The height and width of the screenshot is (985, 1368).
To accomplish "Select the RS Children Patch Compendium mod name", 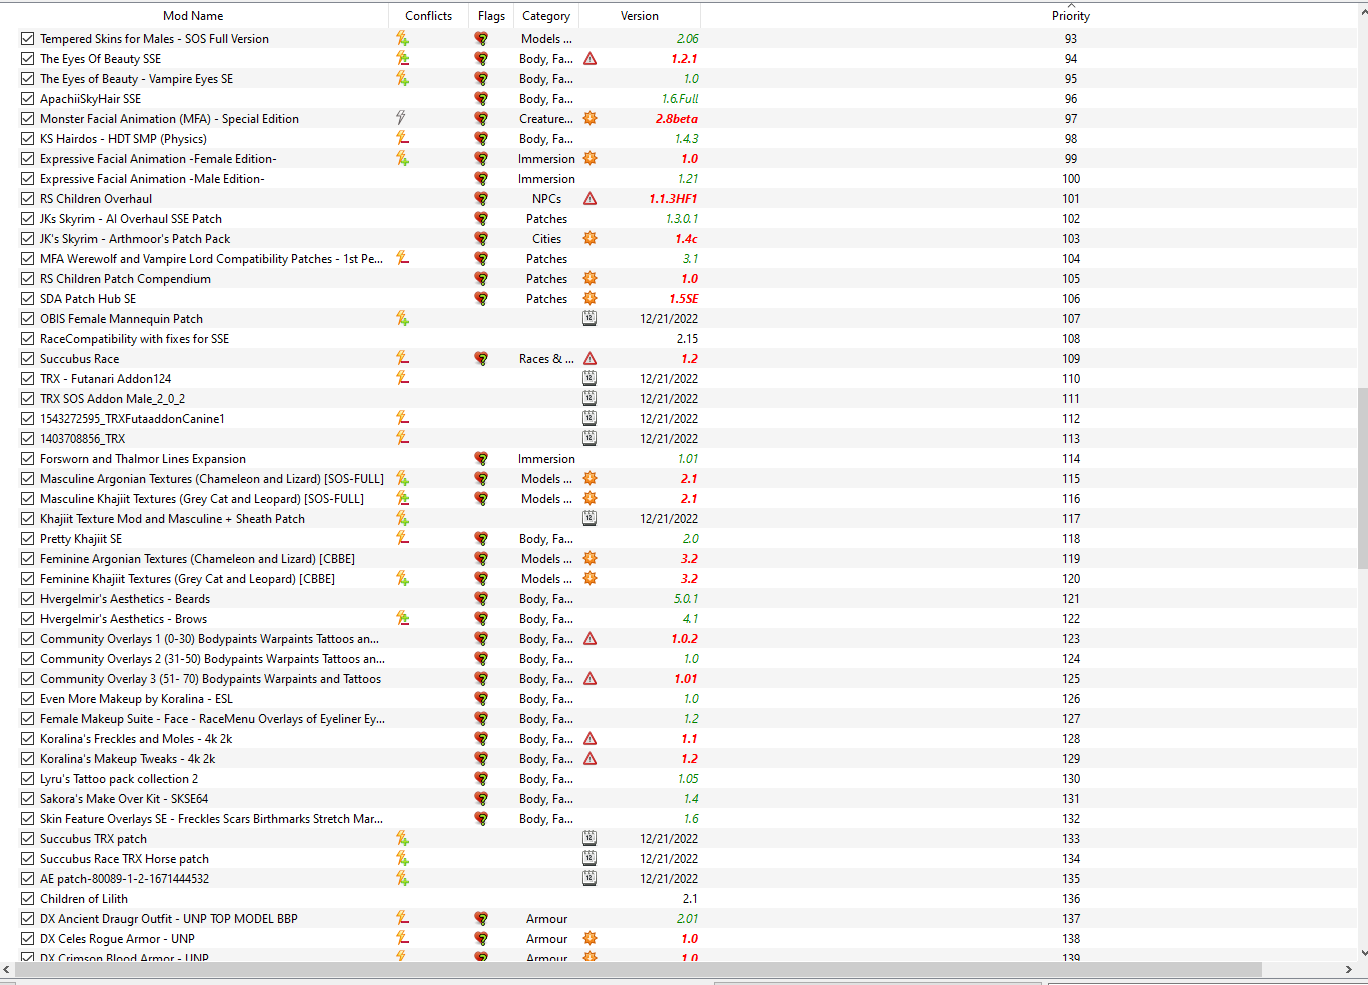I will point(125,279).
